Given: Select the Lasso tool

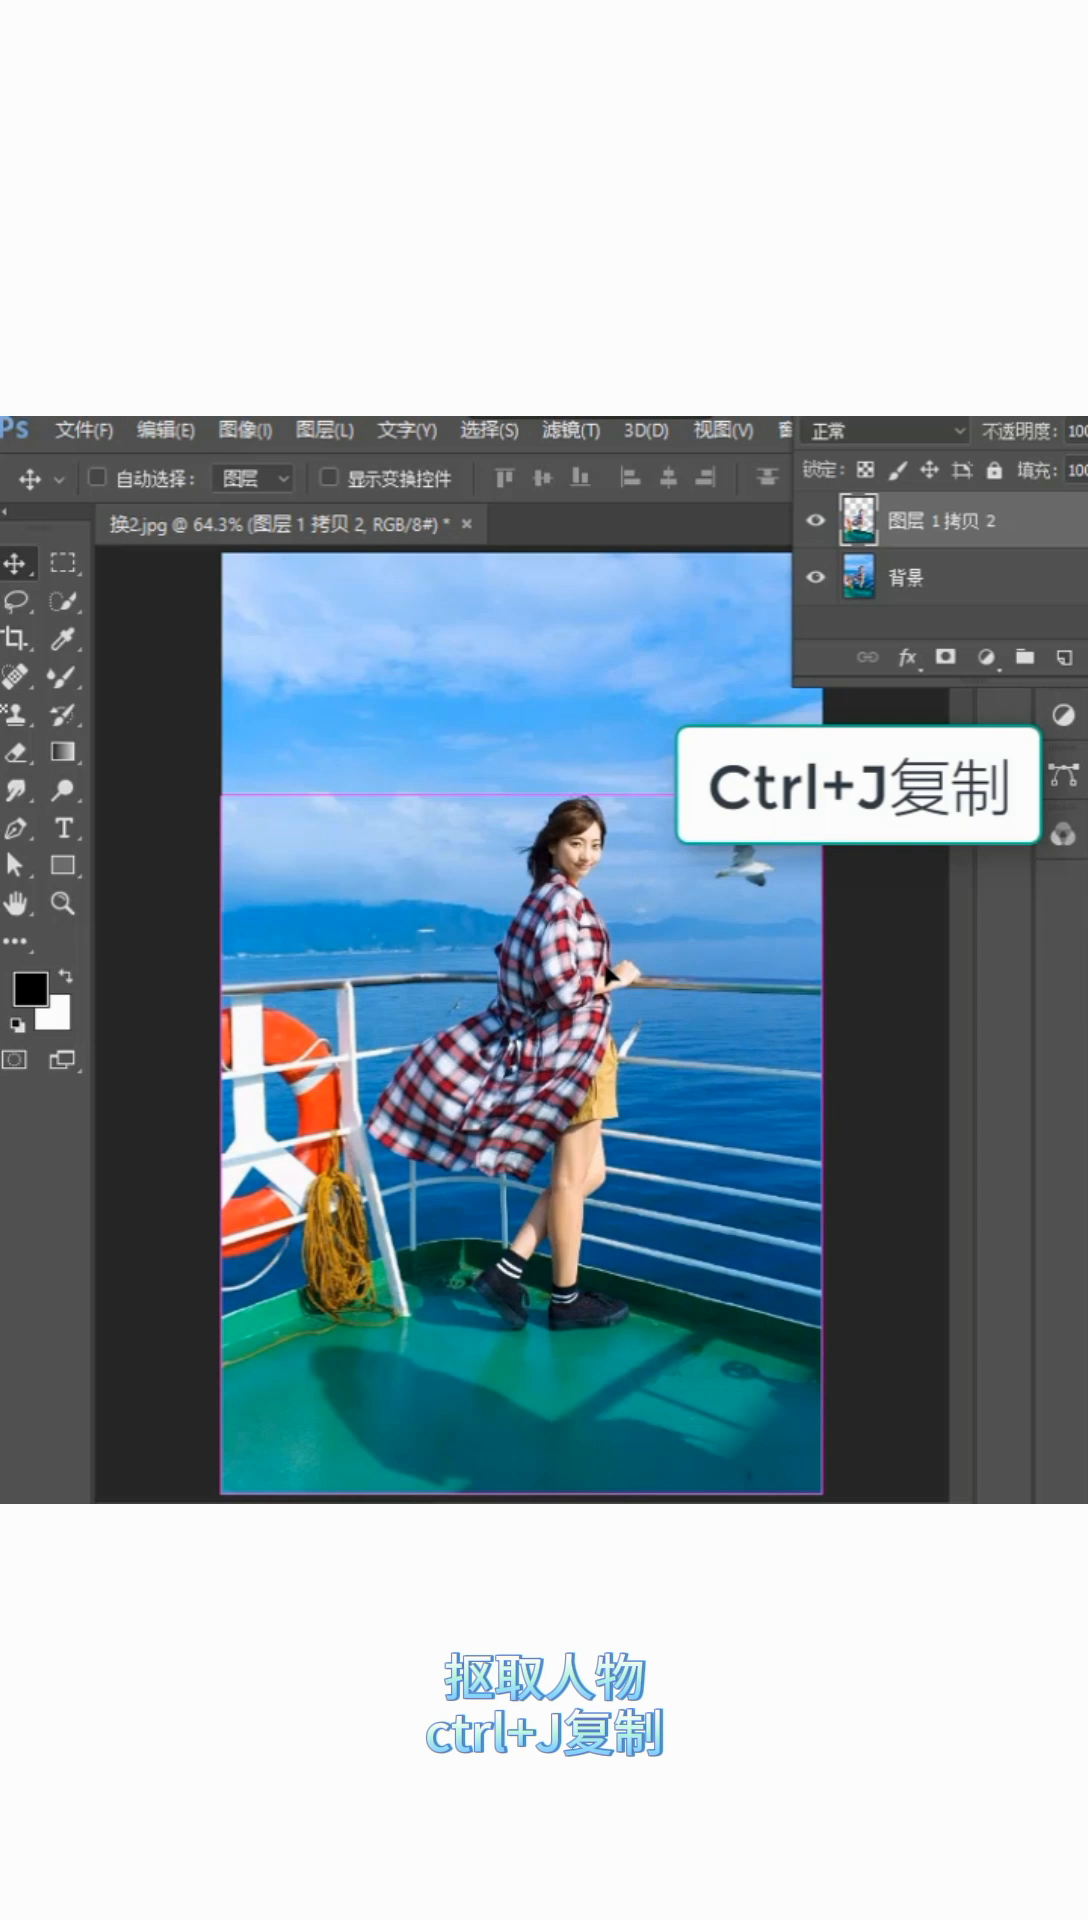Looking at the screenshot, I should (x=16, y=601).
